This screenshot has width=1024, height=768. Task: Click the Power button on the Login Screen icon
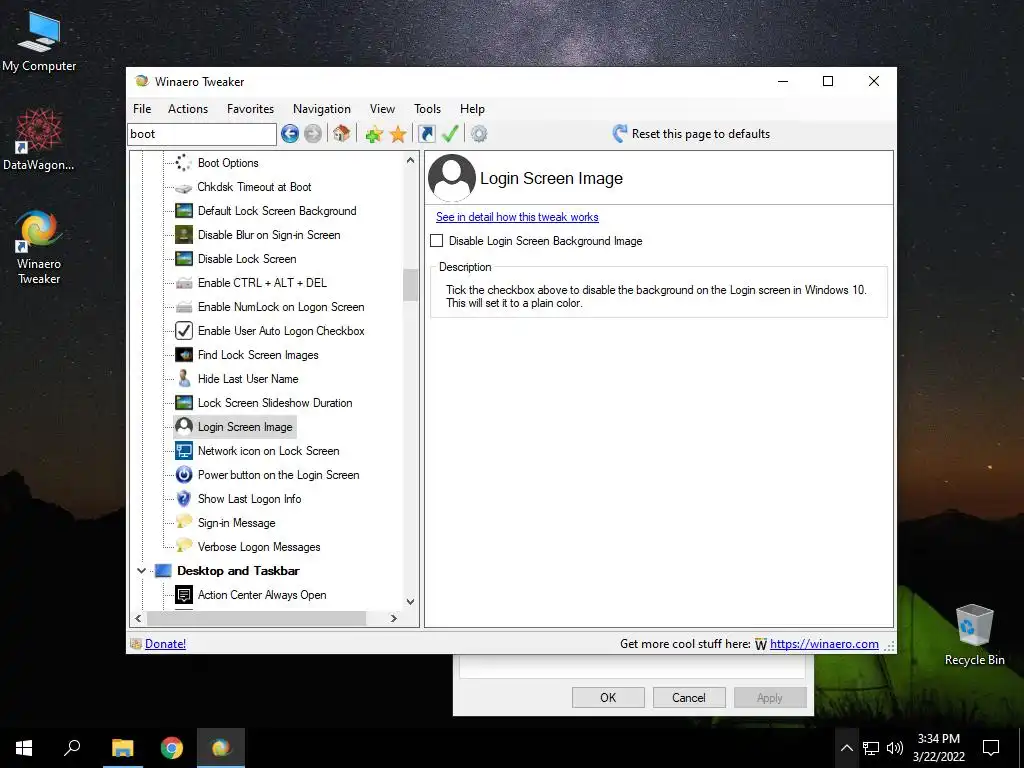click(x=184, y=475)
